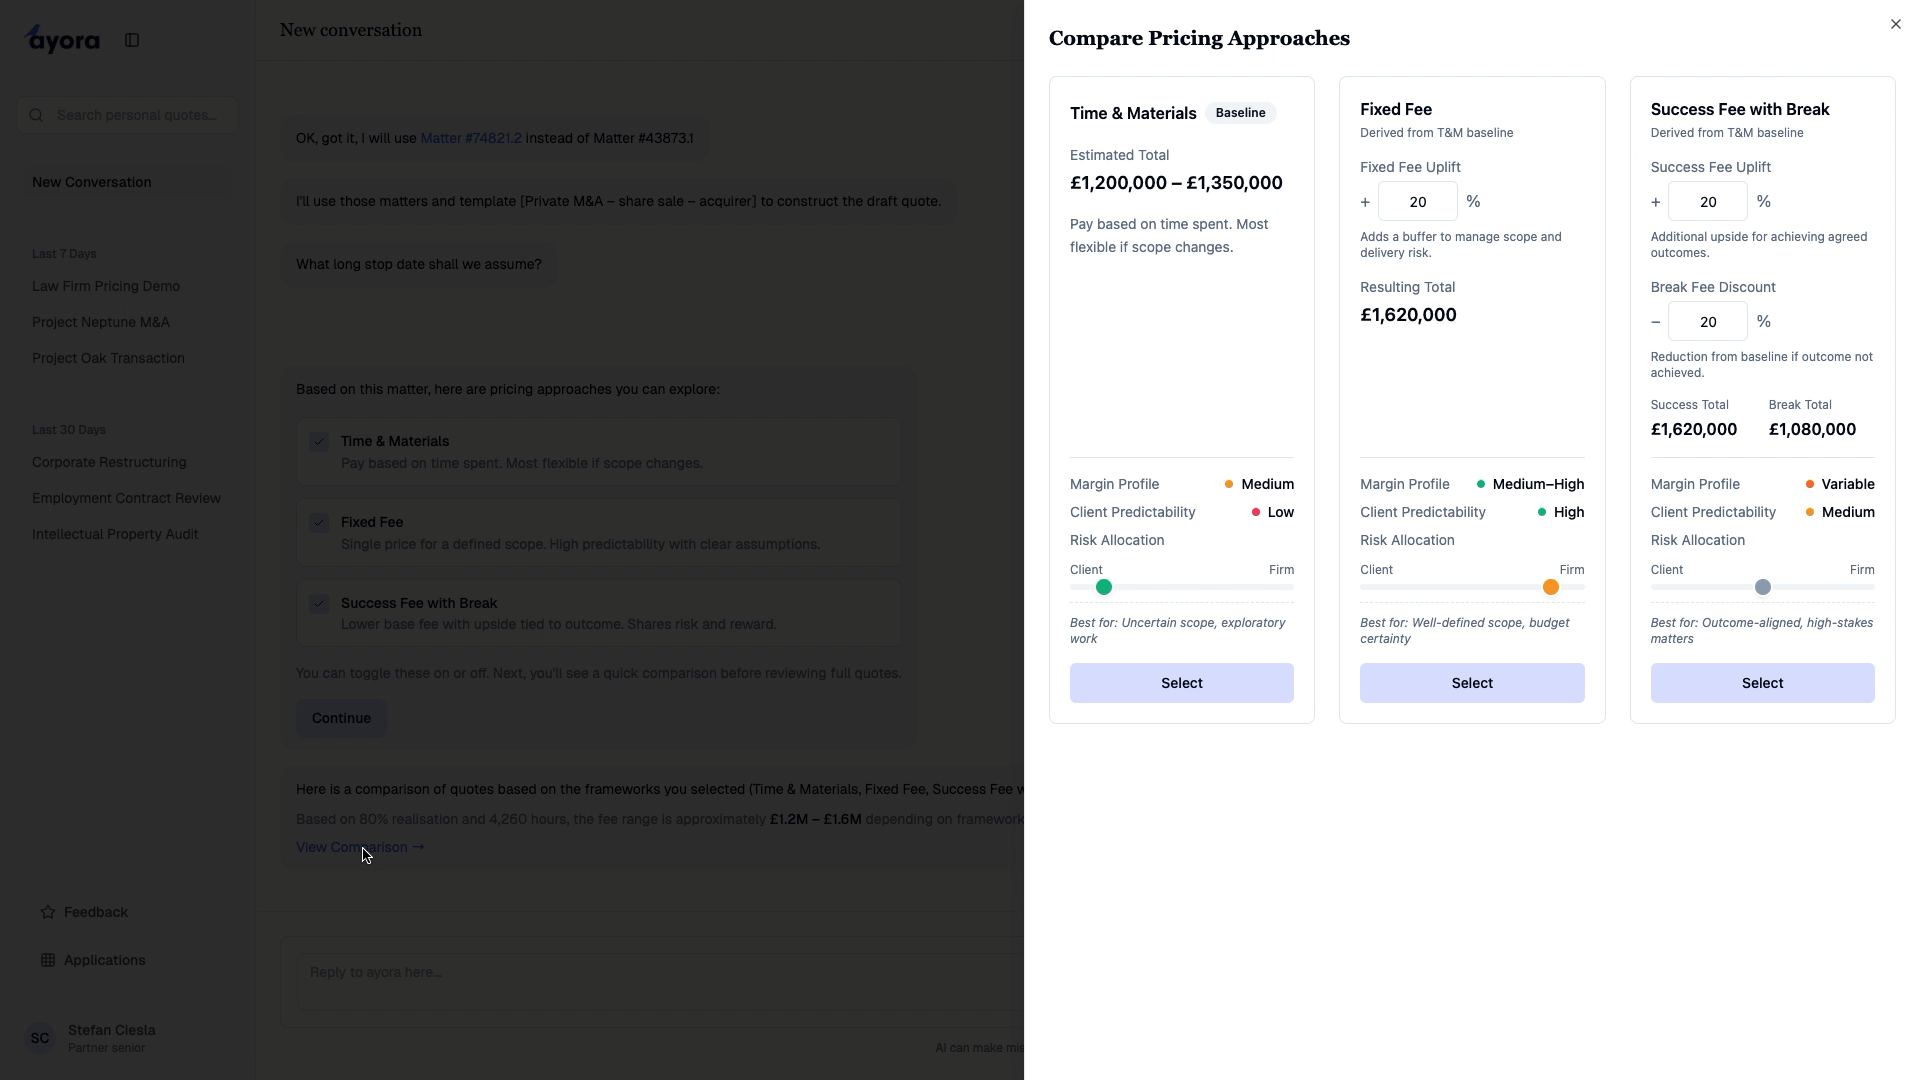
Task: Click the SC user avatar
Action: pos(40,1038)
